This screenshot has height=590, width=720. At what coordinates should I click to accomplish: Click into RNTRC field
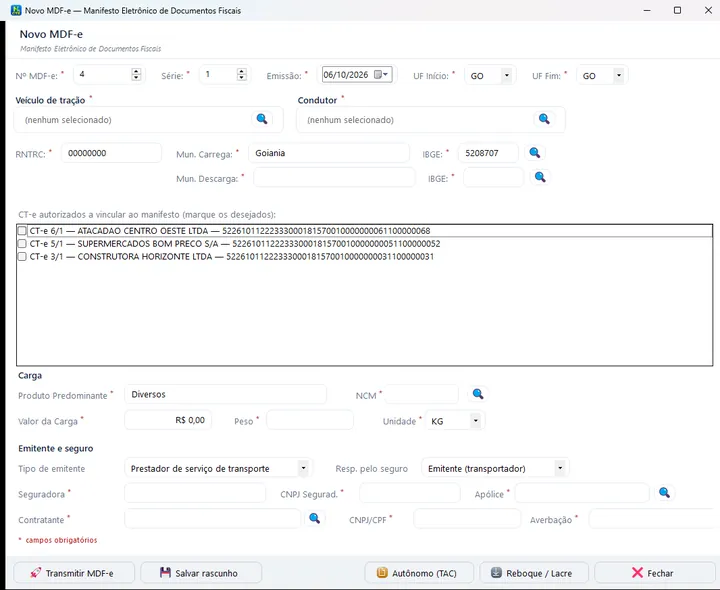[x=112, y=153]
